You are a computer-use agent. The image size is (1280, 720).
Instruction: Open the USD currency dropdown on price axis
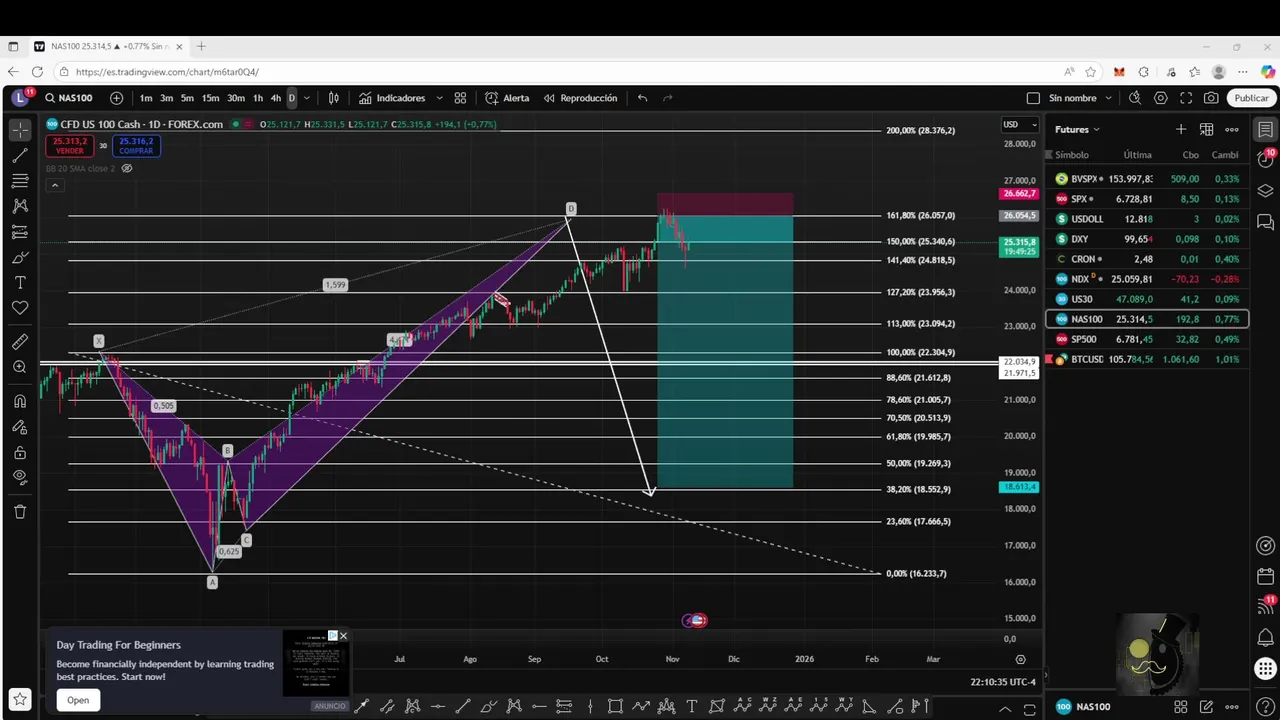(x=1020, y=124)
